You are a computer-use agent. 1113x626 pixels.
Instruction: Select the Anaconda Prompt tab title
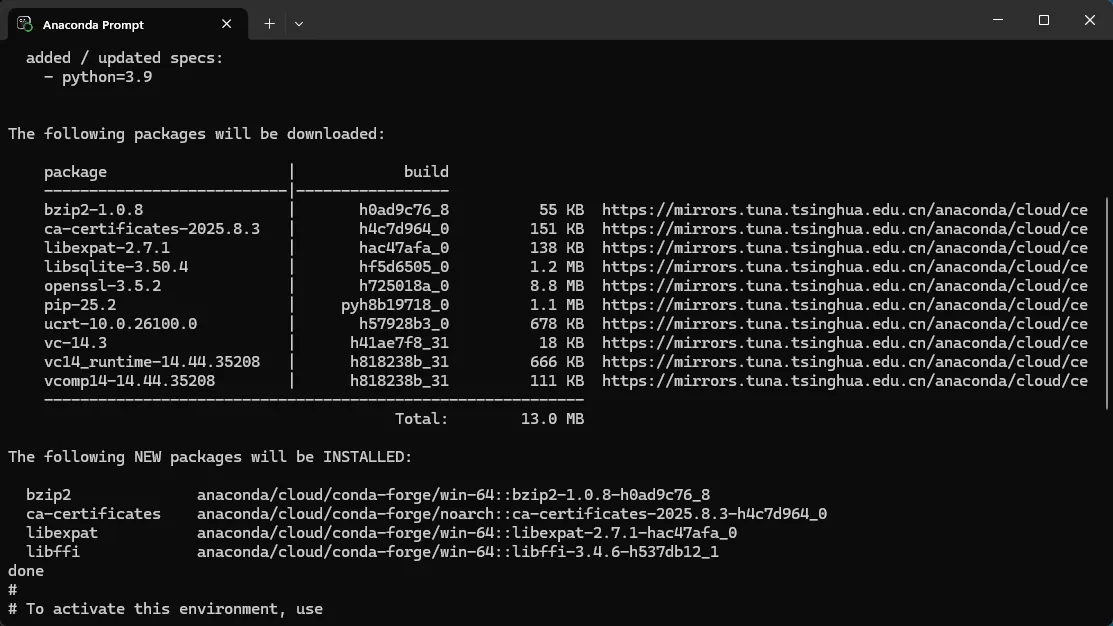pos(93,24)
